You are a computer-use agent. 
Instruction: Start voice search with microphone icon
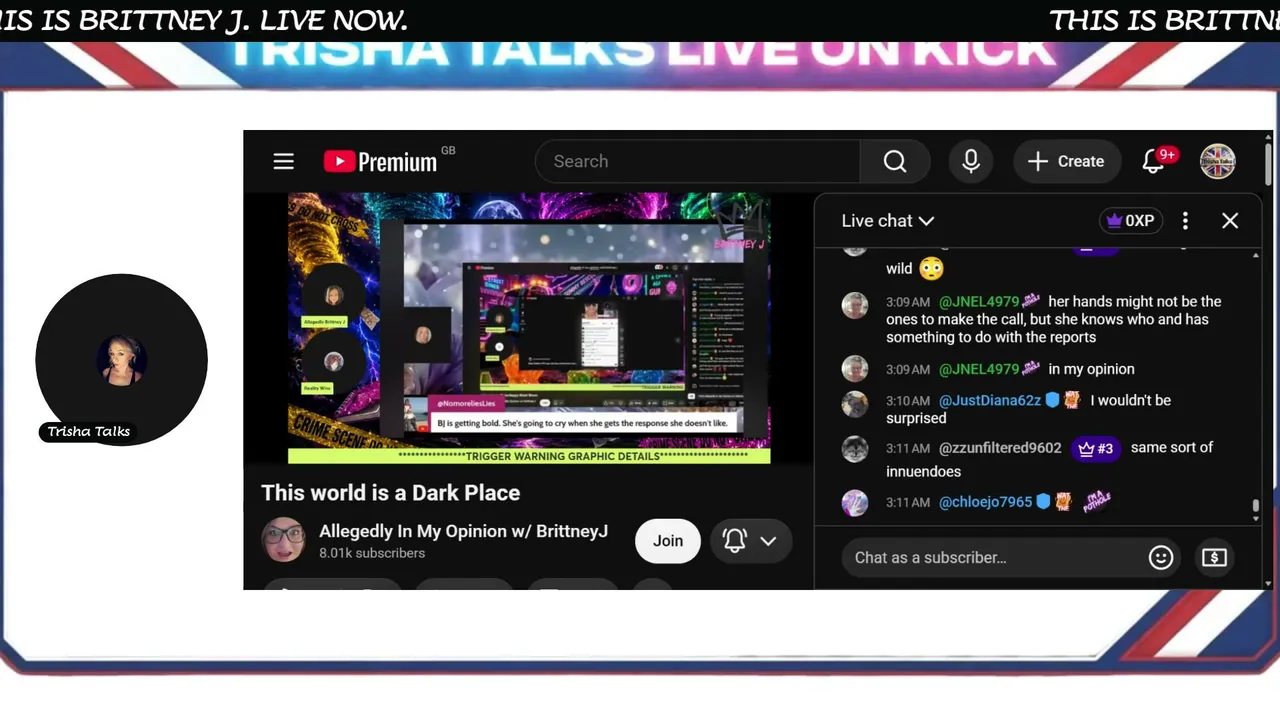pyautogui.click(x=971, y=161)
